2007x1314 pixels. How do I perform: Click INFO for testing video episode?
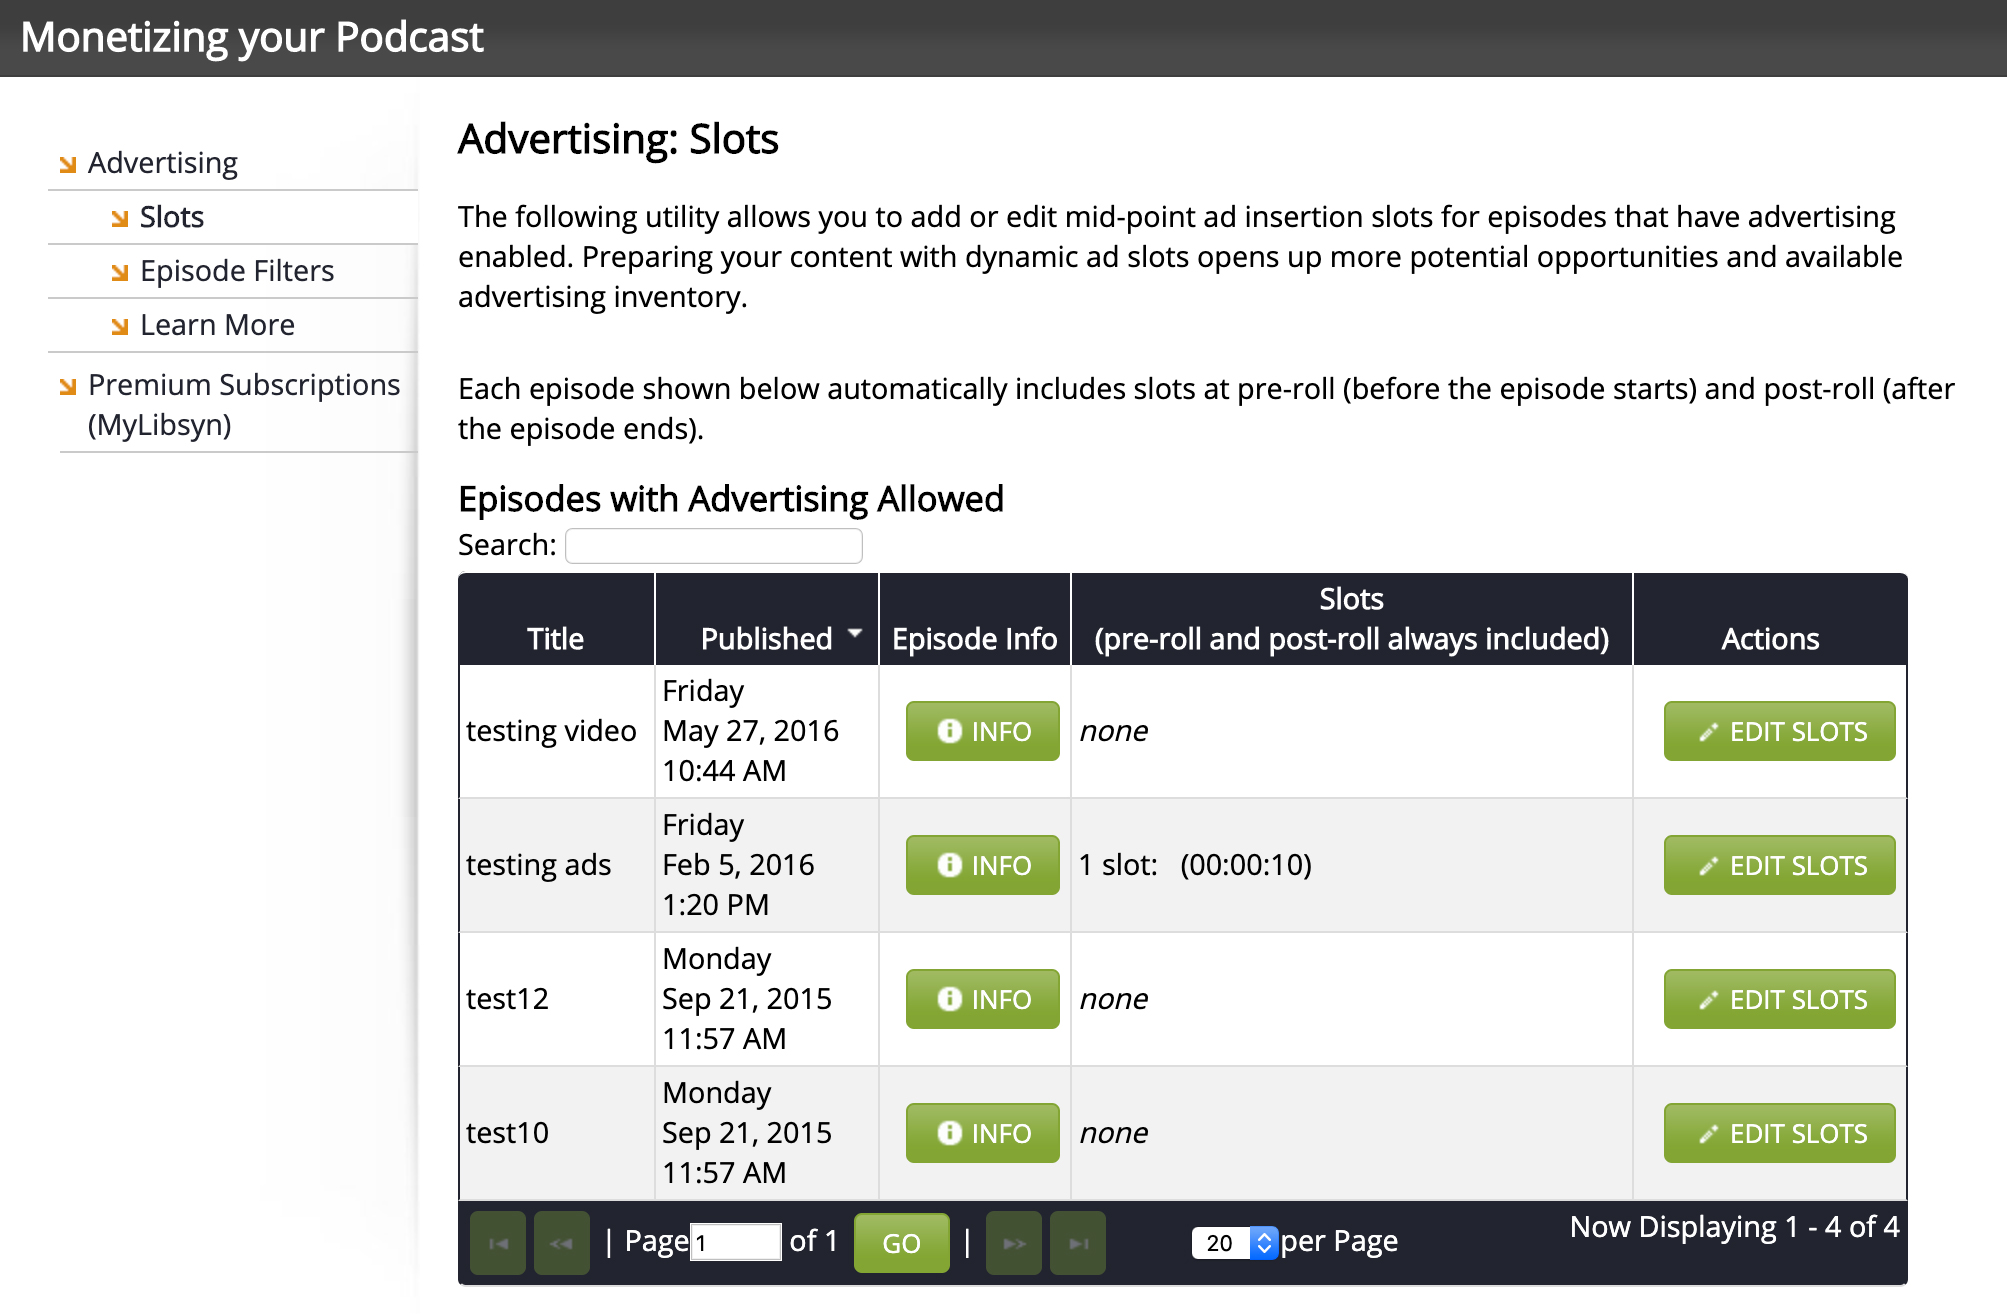click(x=983, y=731)
